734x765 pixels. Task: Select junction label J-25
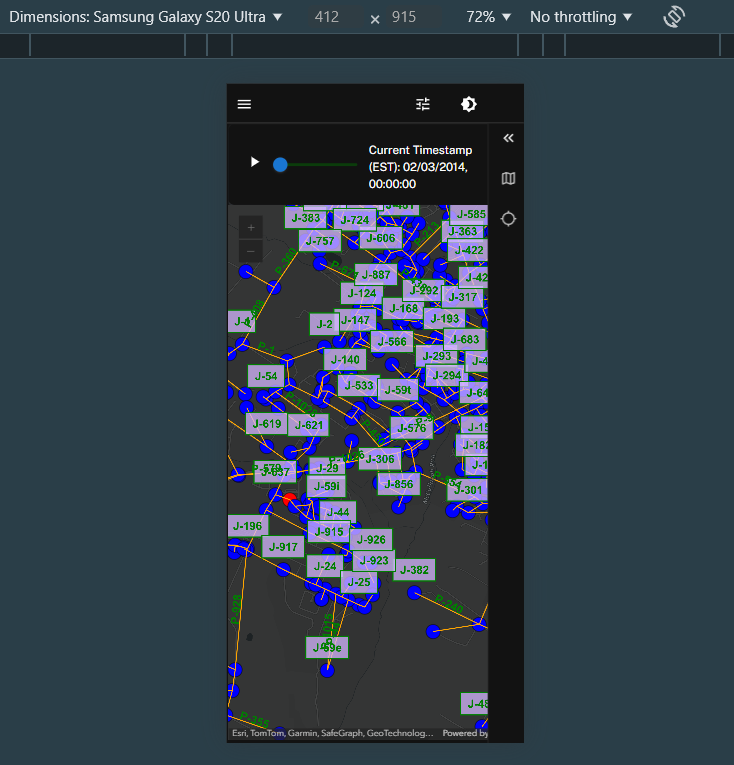[x=359, y=582]
